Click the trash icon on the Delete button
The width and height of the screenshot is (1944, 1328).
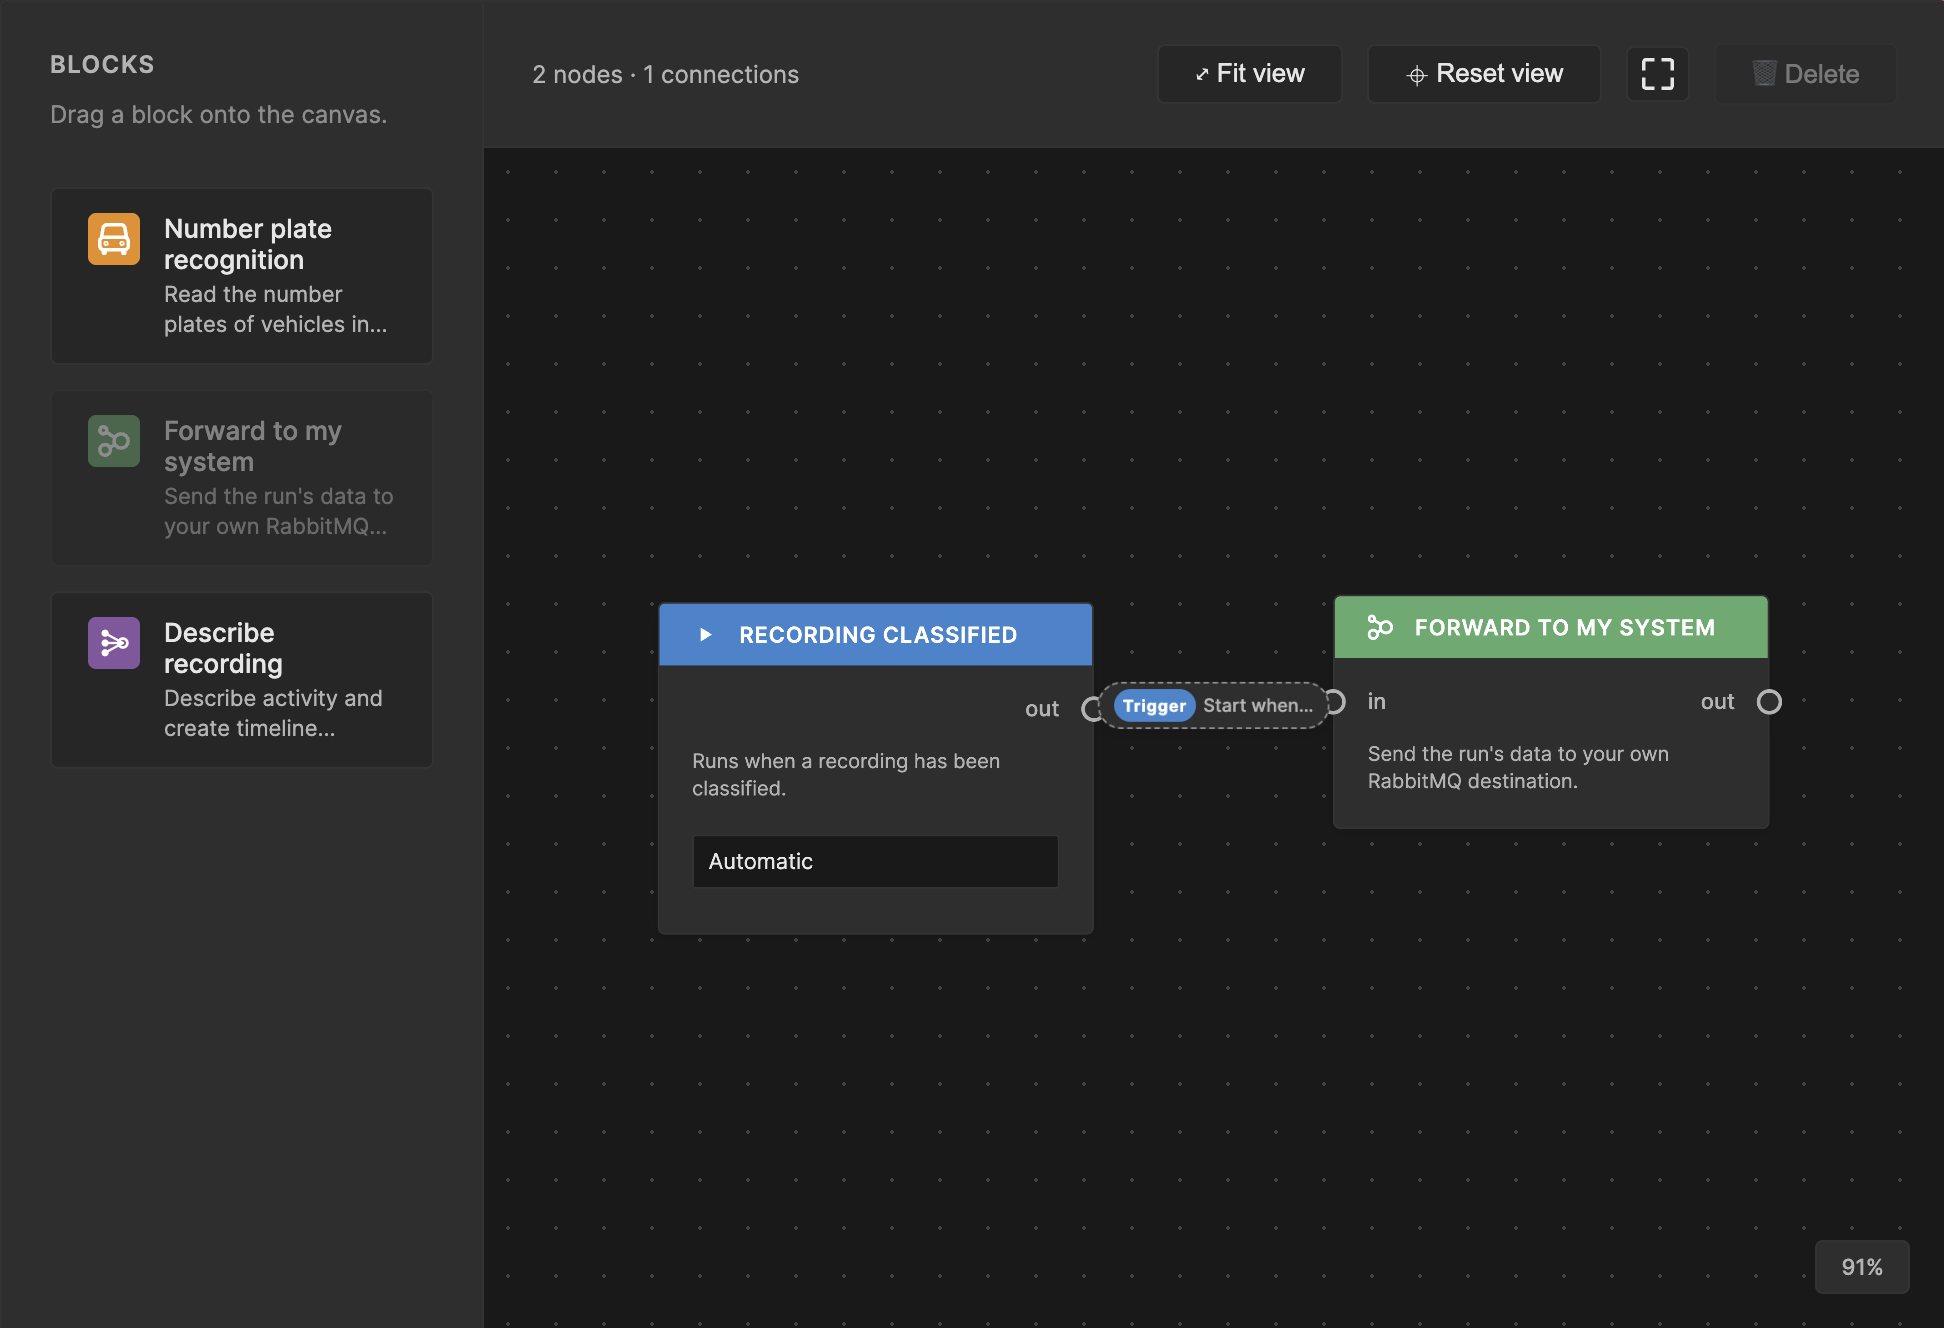pos(1765,74)
